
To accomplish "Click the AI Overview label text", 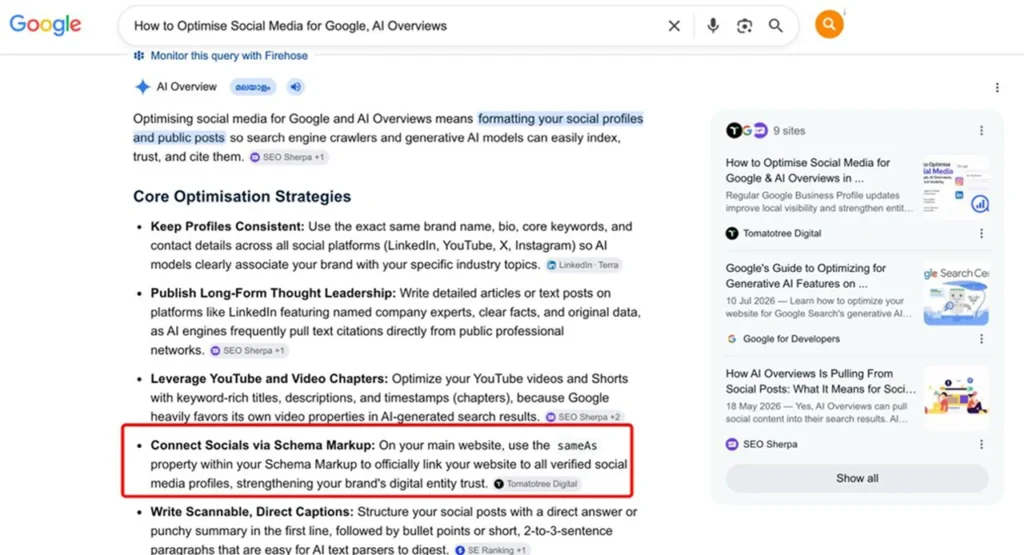I will pyautogui.click(x=186, y=87).
